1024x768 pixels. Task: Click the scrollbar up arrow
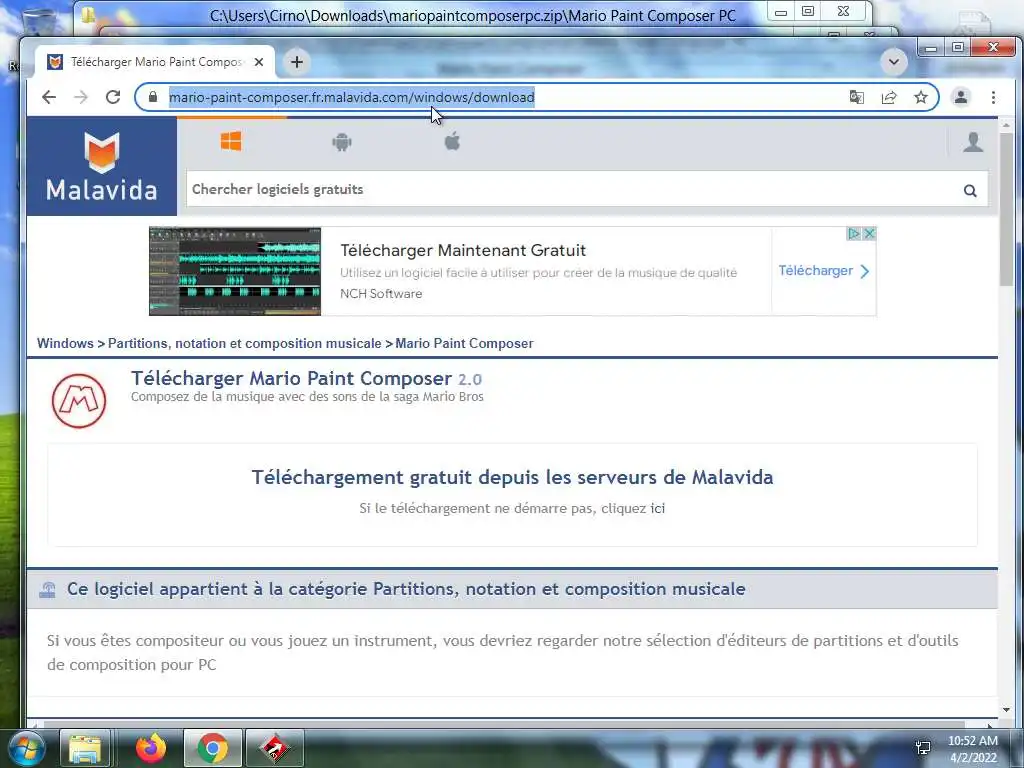(1006, 125)
